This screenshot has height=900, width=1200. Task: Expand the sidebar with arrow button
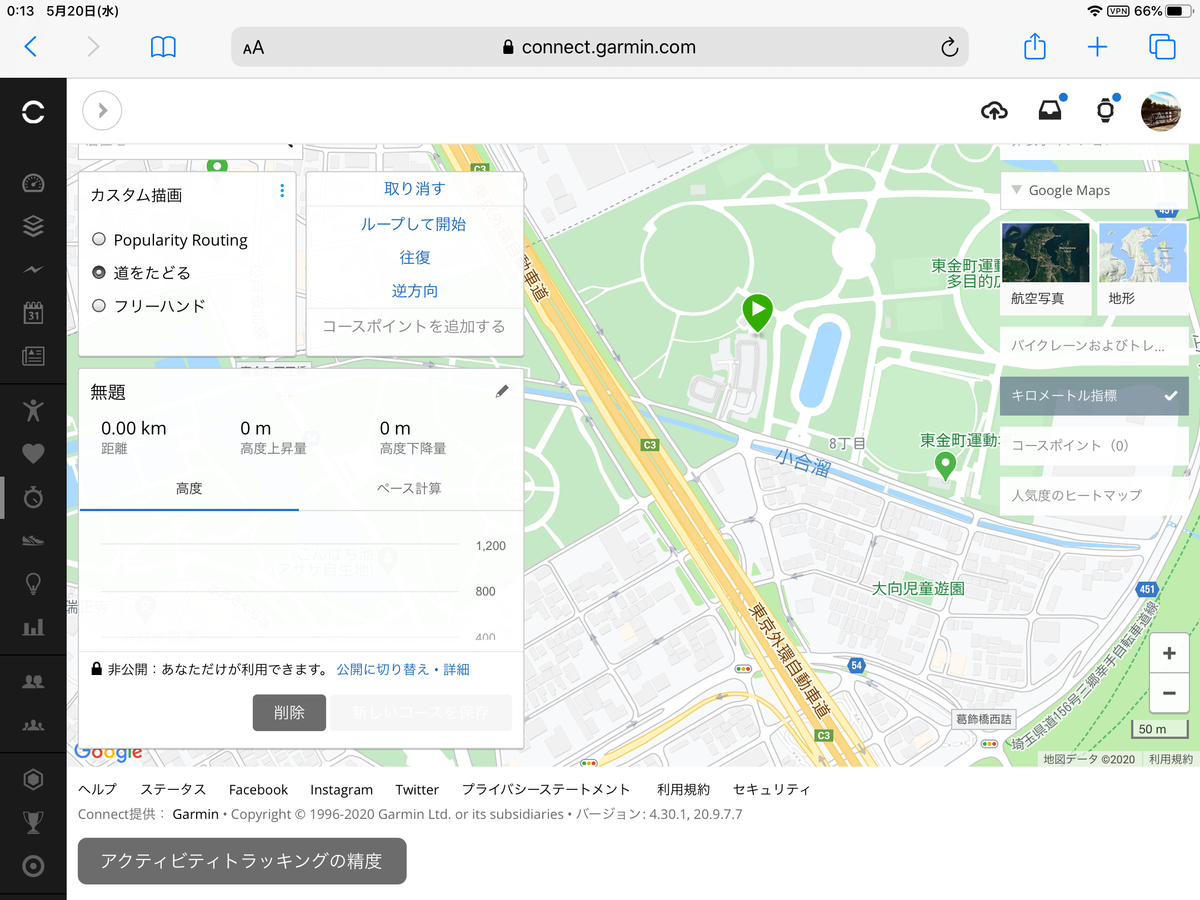102,111
